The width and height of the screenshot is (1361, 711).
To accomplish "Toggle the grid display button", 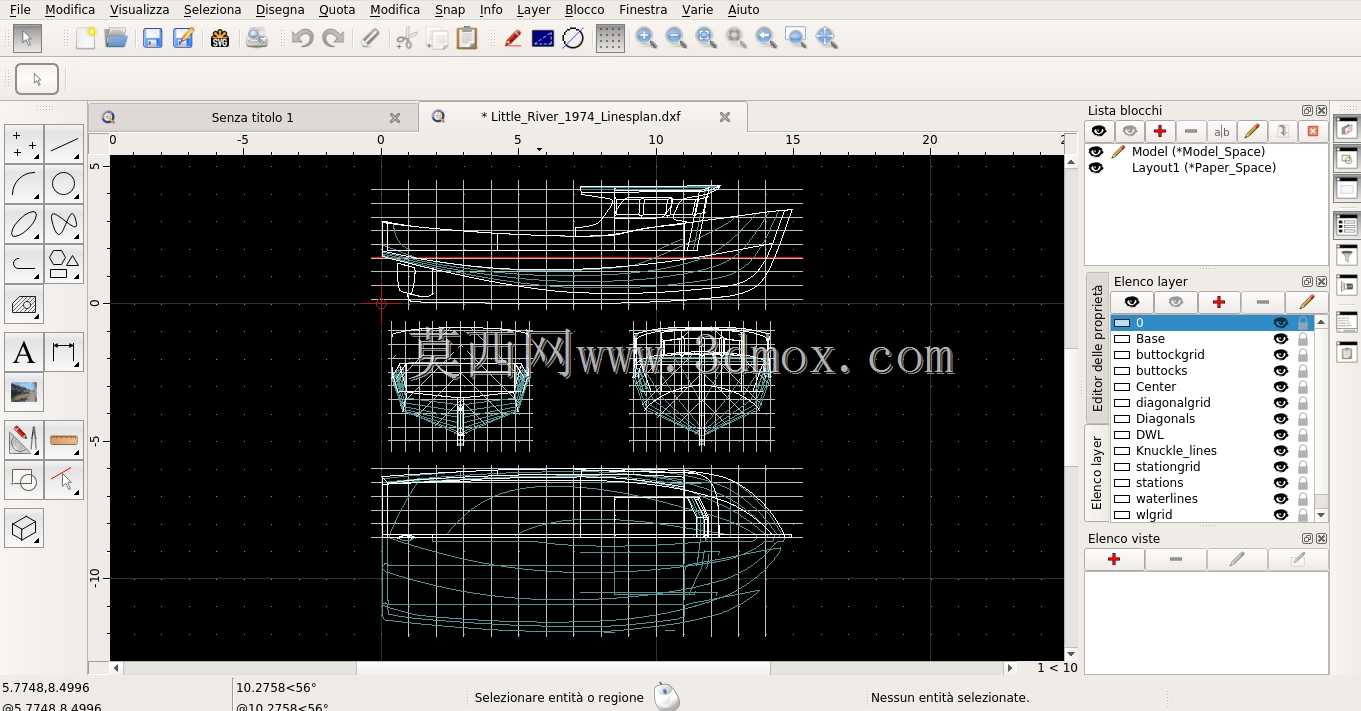I will (x=610, y=38).
